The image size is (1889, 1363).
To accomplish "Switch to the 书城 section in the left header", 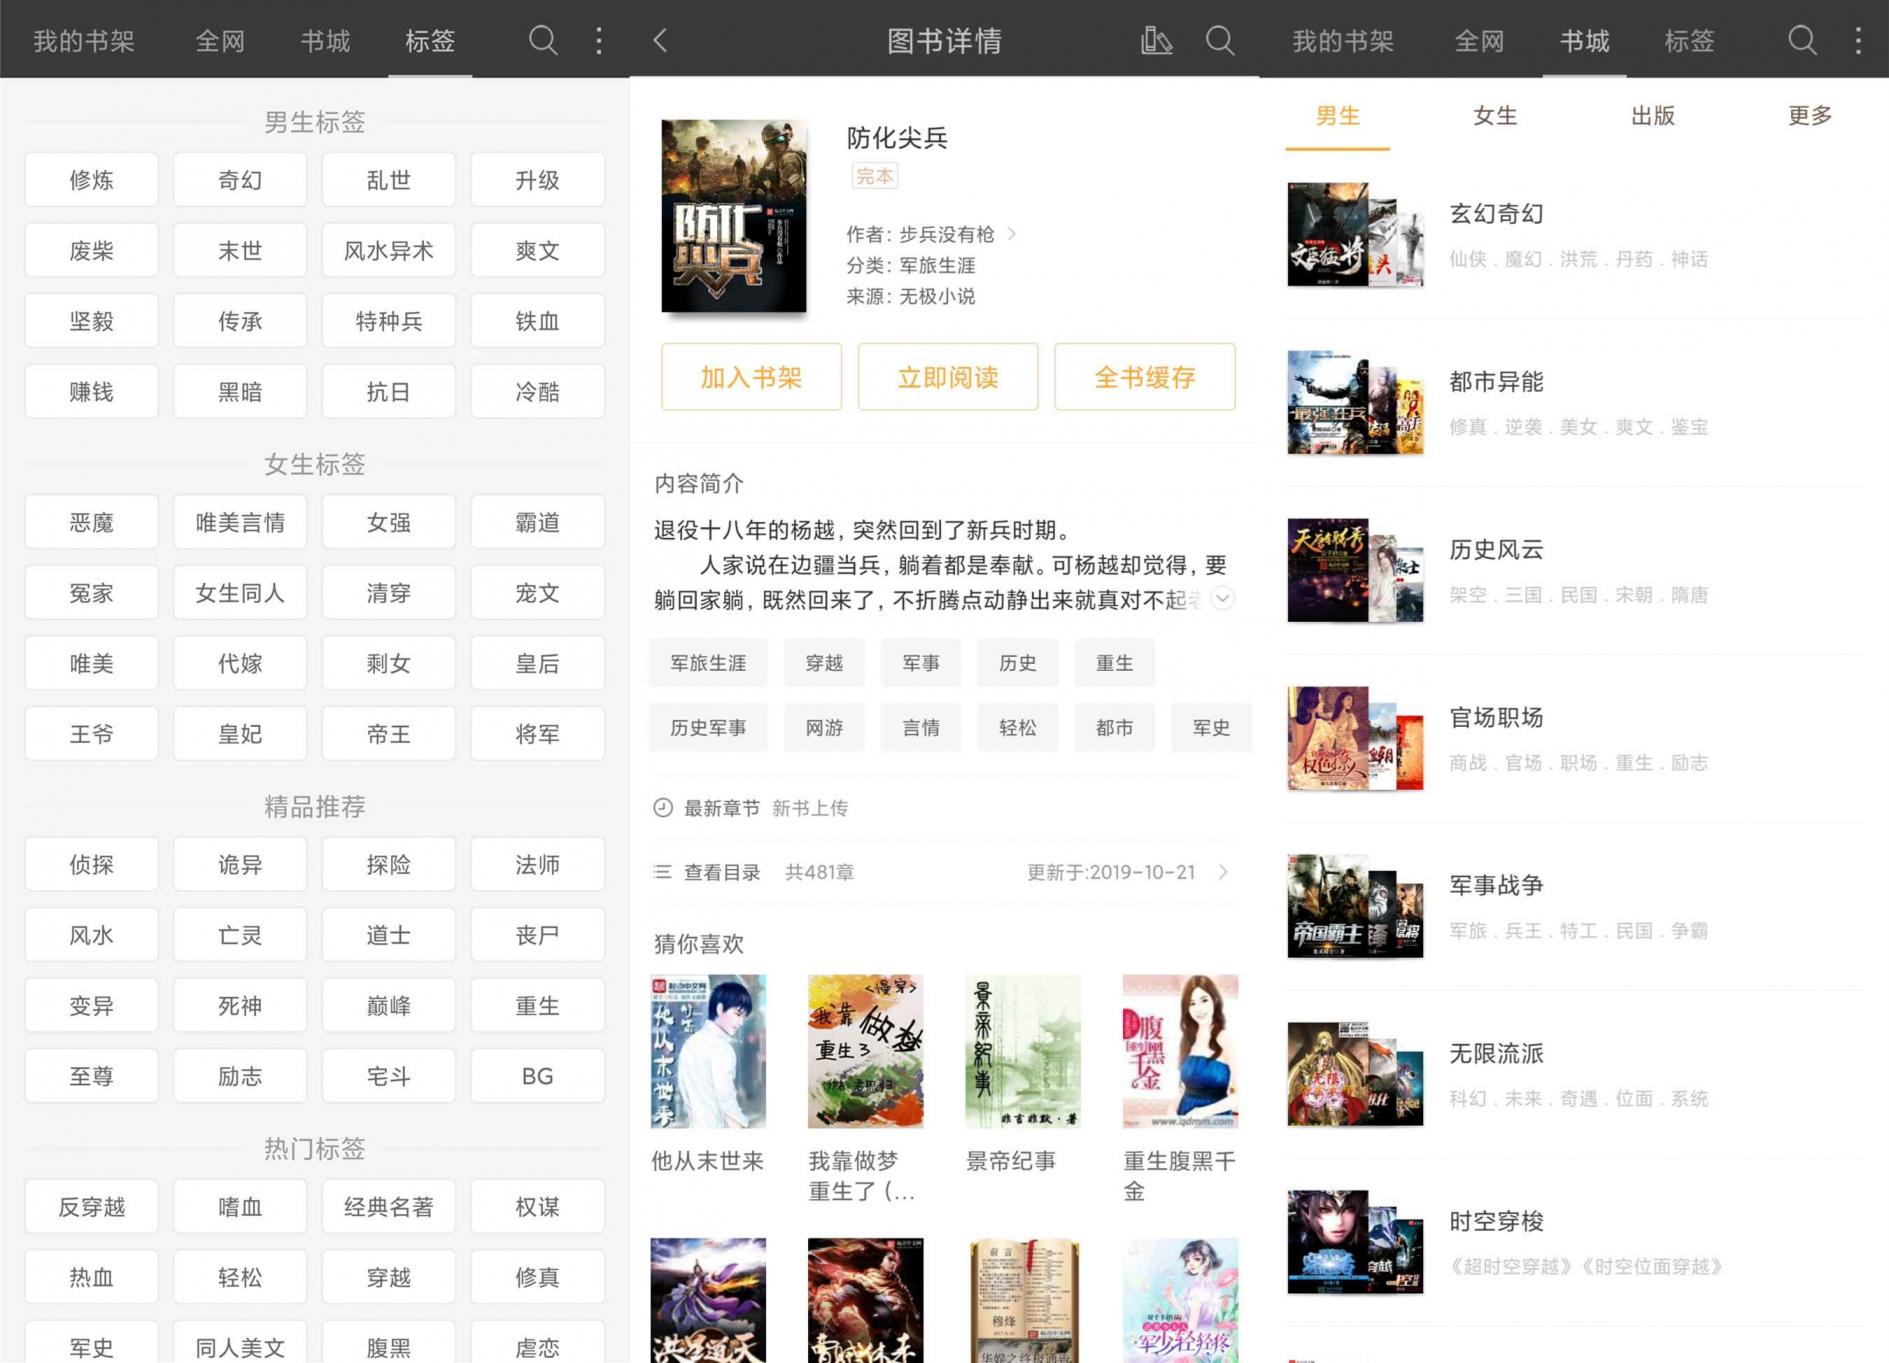I will (x=325, y=41).
